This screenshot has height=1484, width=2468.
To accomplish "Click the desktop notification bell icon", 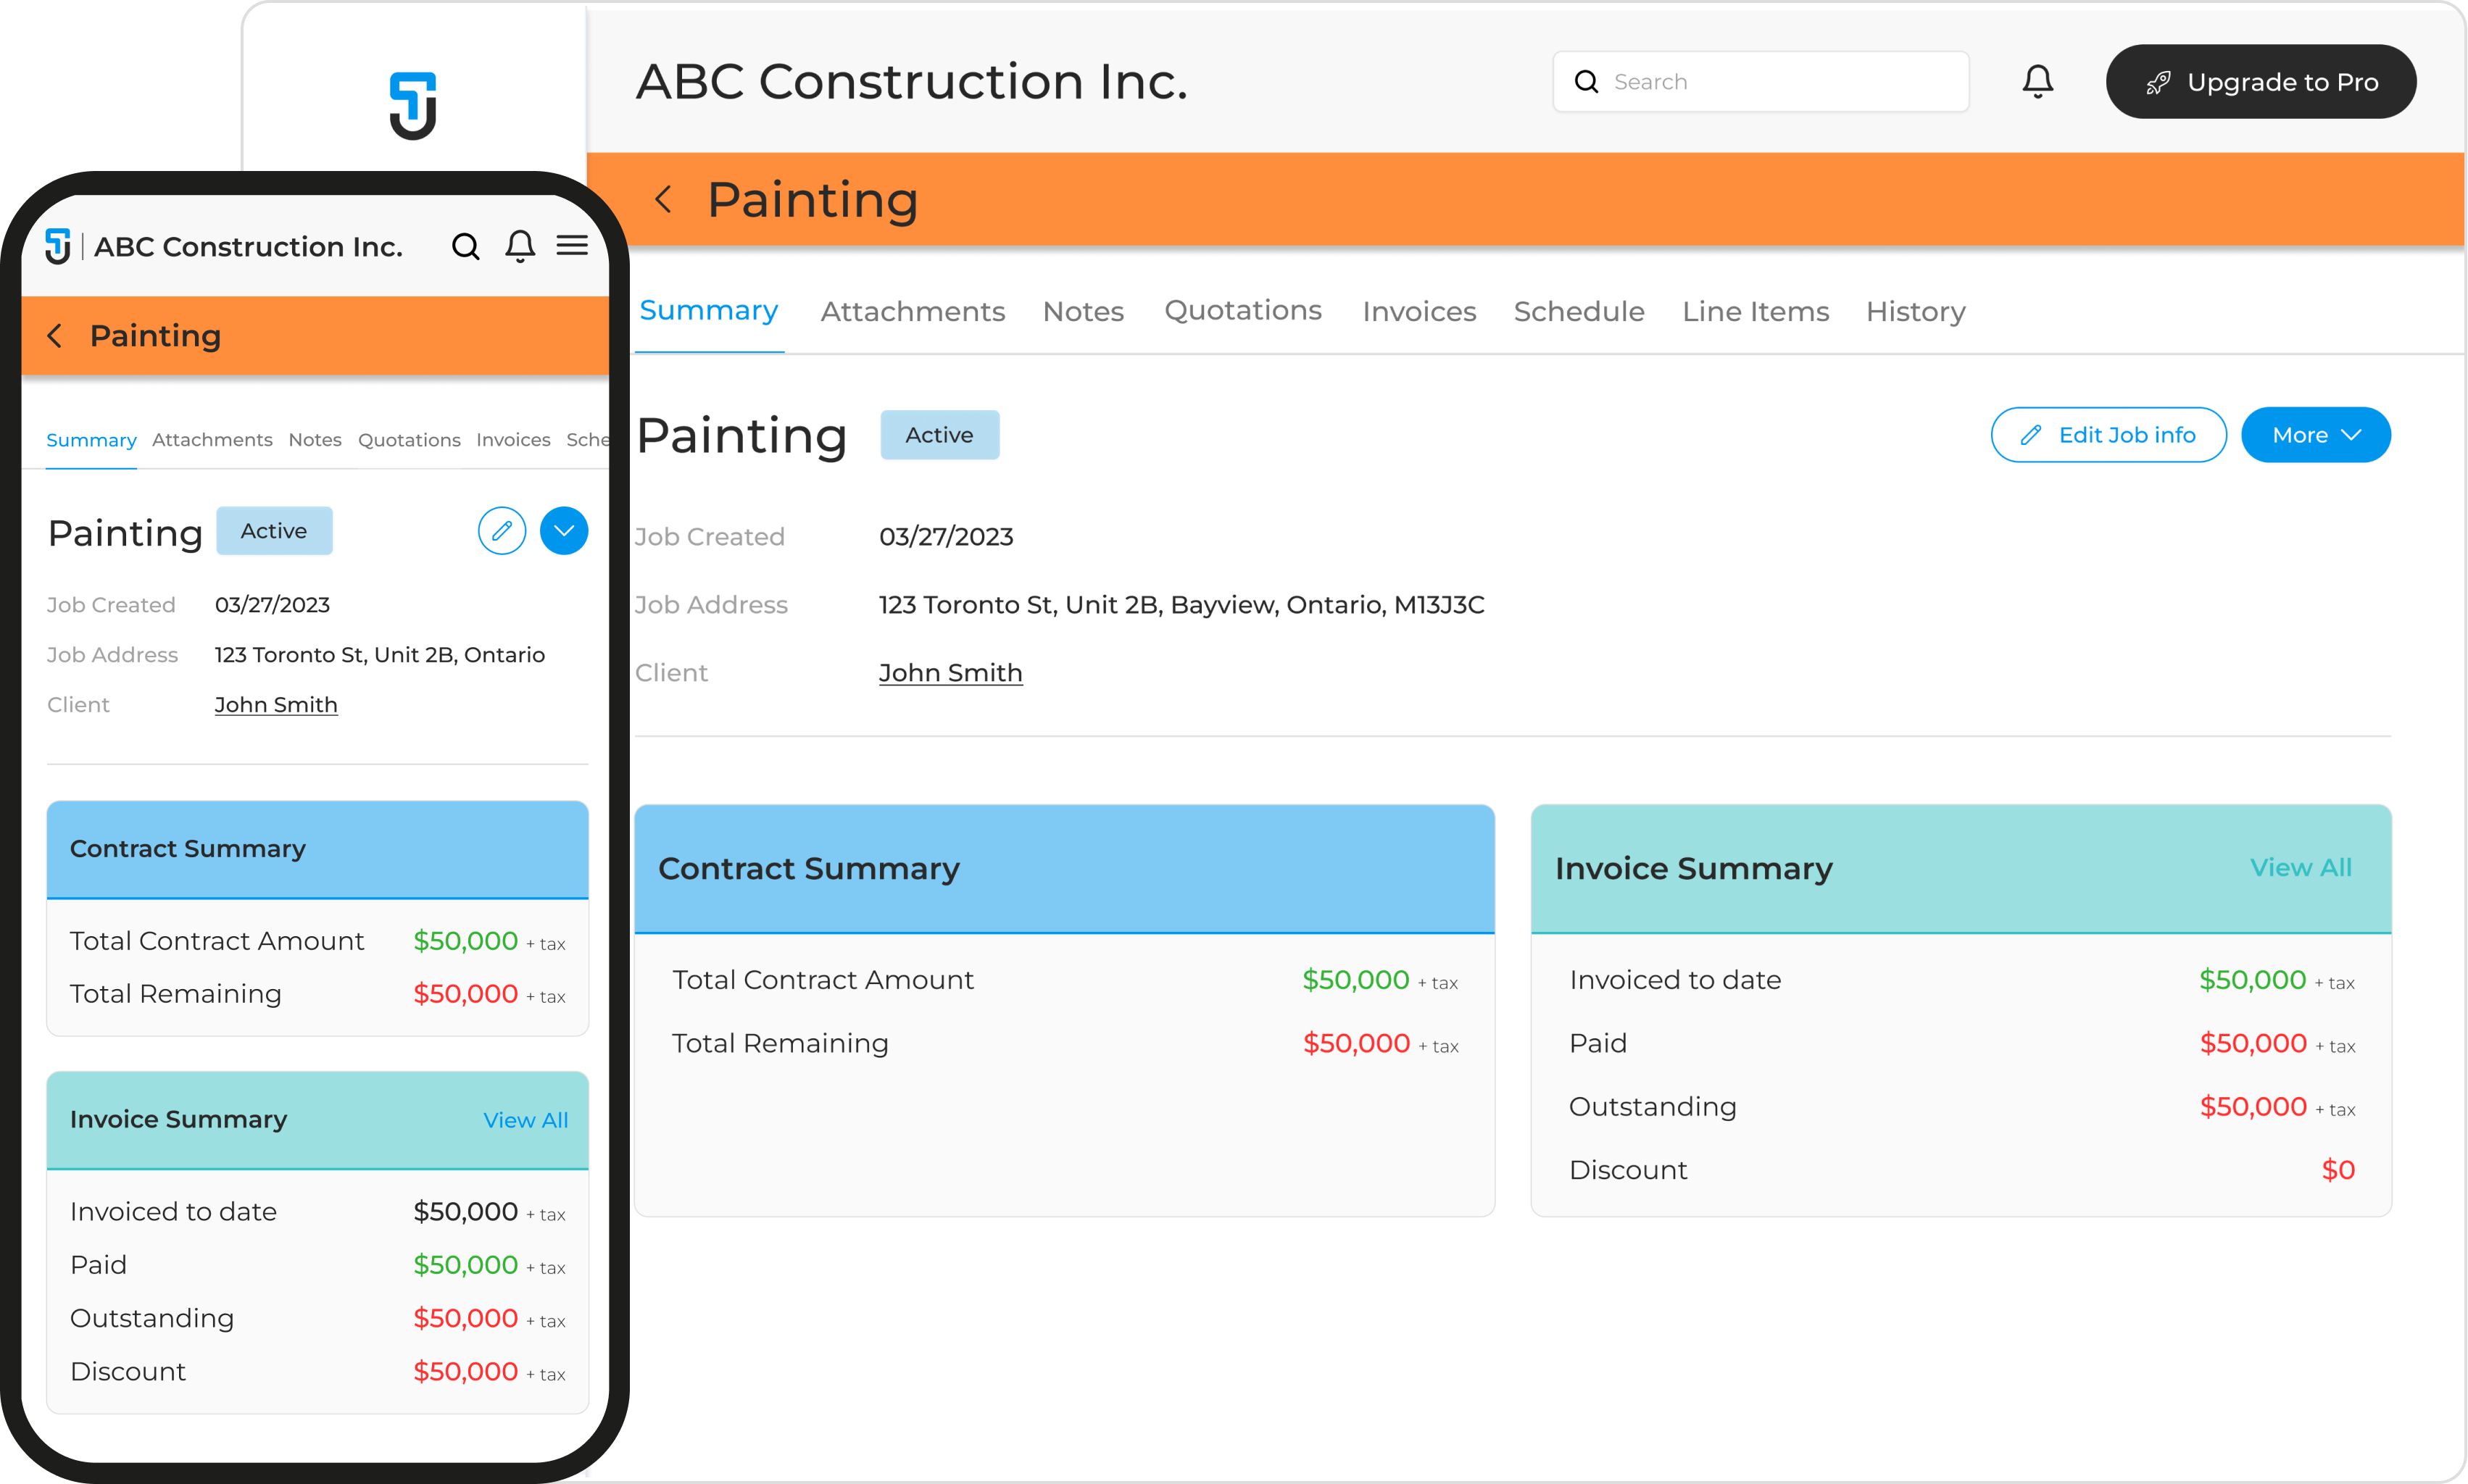I will [x=2037, y=81].
